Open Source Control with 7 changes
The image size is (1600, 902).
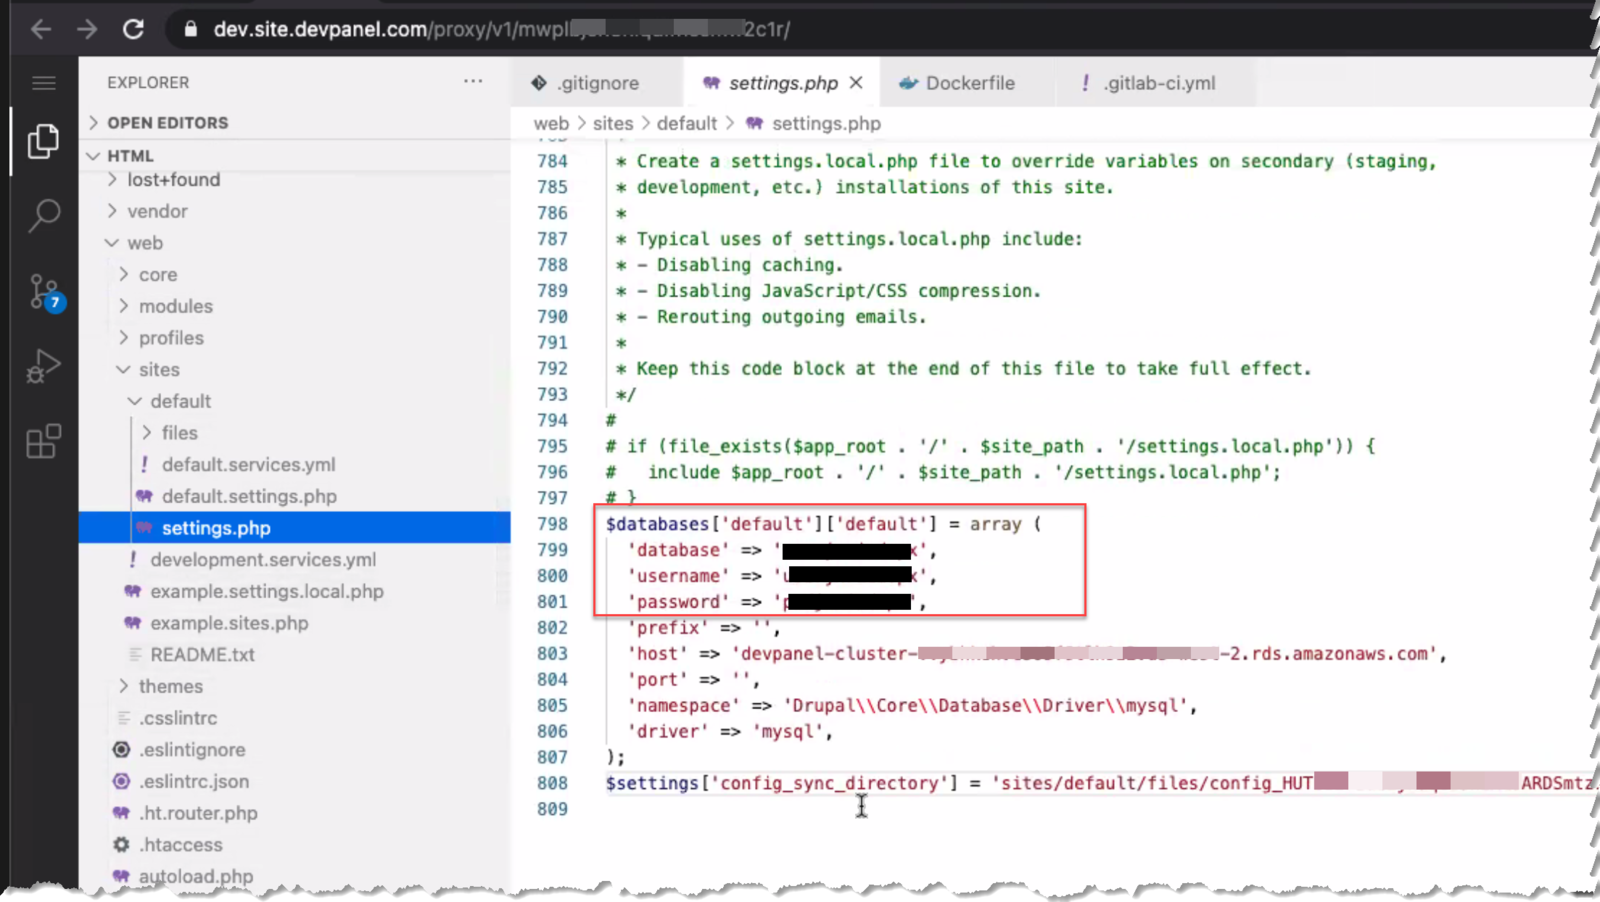44,292
